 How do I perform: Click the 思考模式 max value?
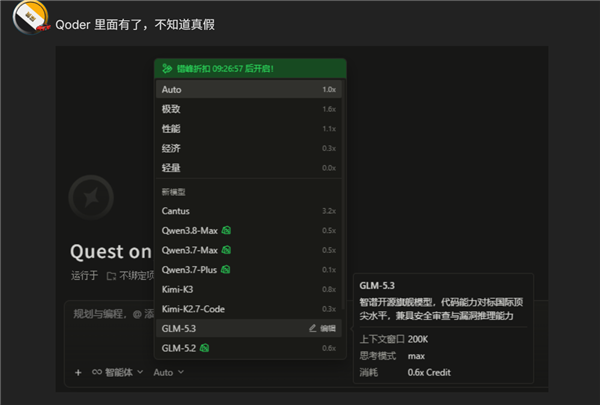(416, 356)
